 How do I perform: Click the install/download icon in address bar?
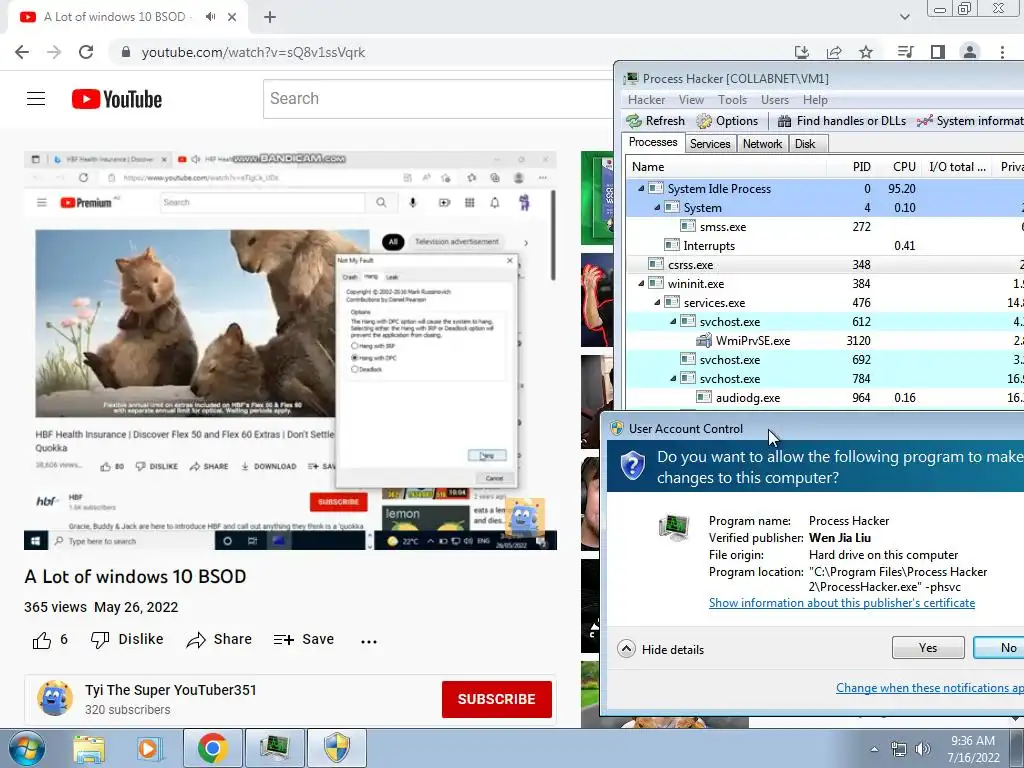click(x=802, y=52)
